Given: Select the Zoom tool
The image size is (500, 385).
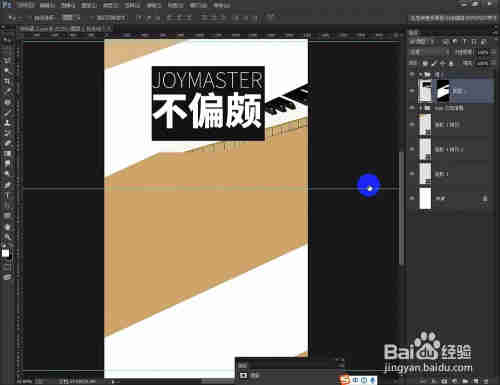Looking at the screenshot, I should (x=7, y=237).
